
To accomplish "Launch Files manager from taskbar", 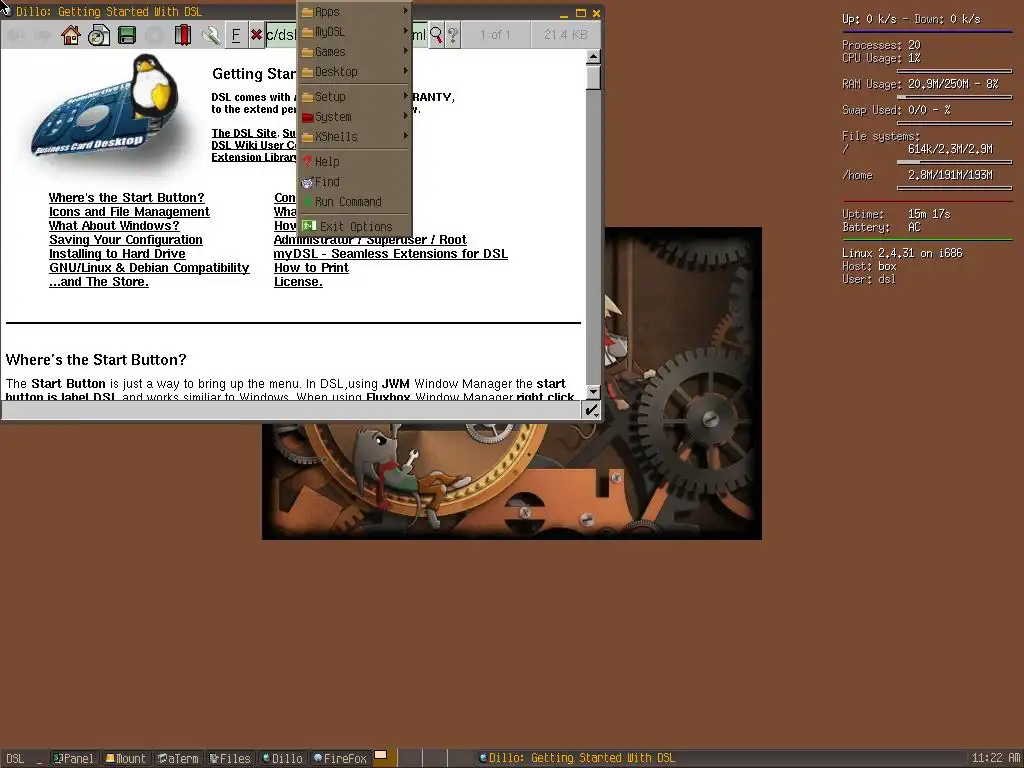I will click(x=230, y=758).
